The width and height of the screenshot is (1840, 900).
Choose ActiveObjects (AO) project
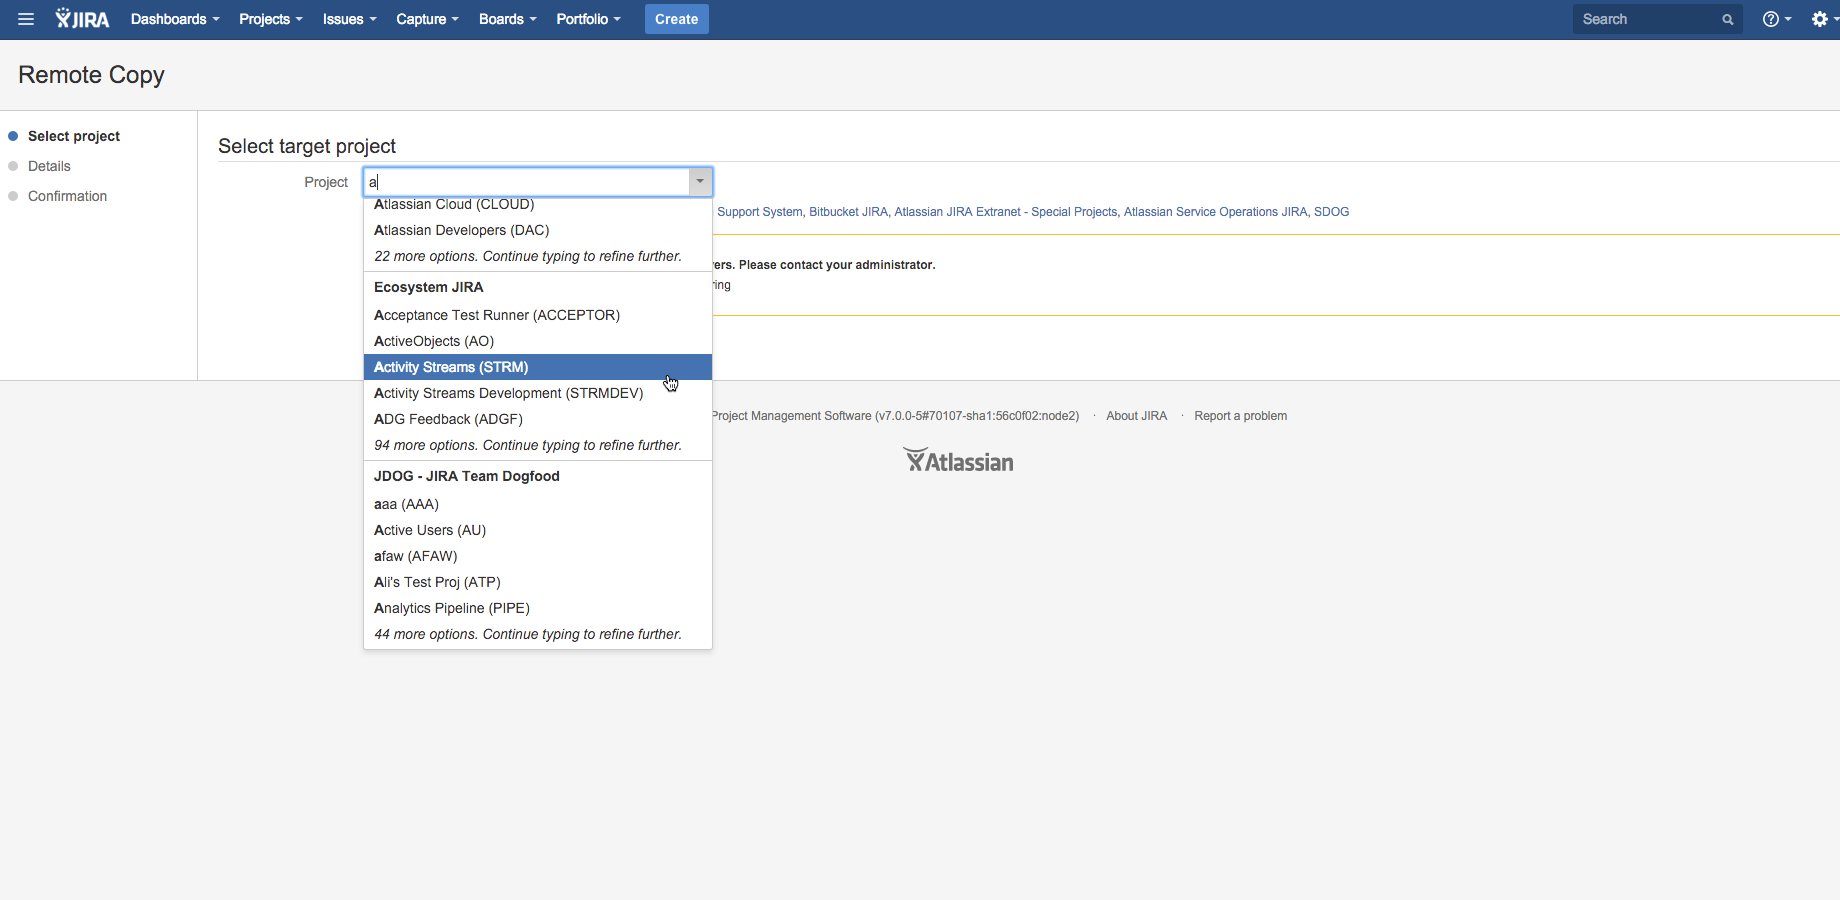point(538,341)
